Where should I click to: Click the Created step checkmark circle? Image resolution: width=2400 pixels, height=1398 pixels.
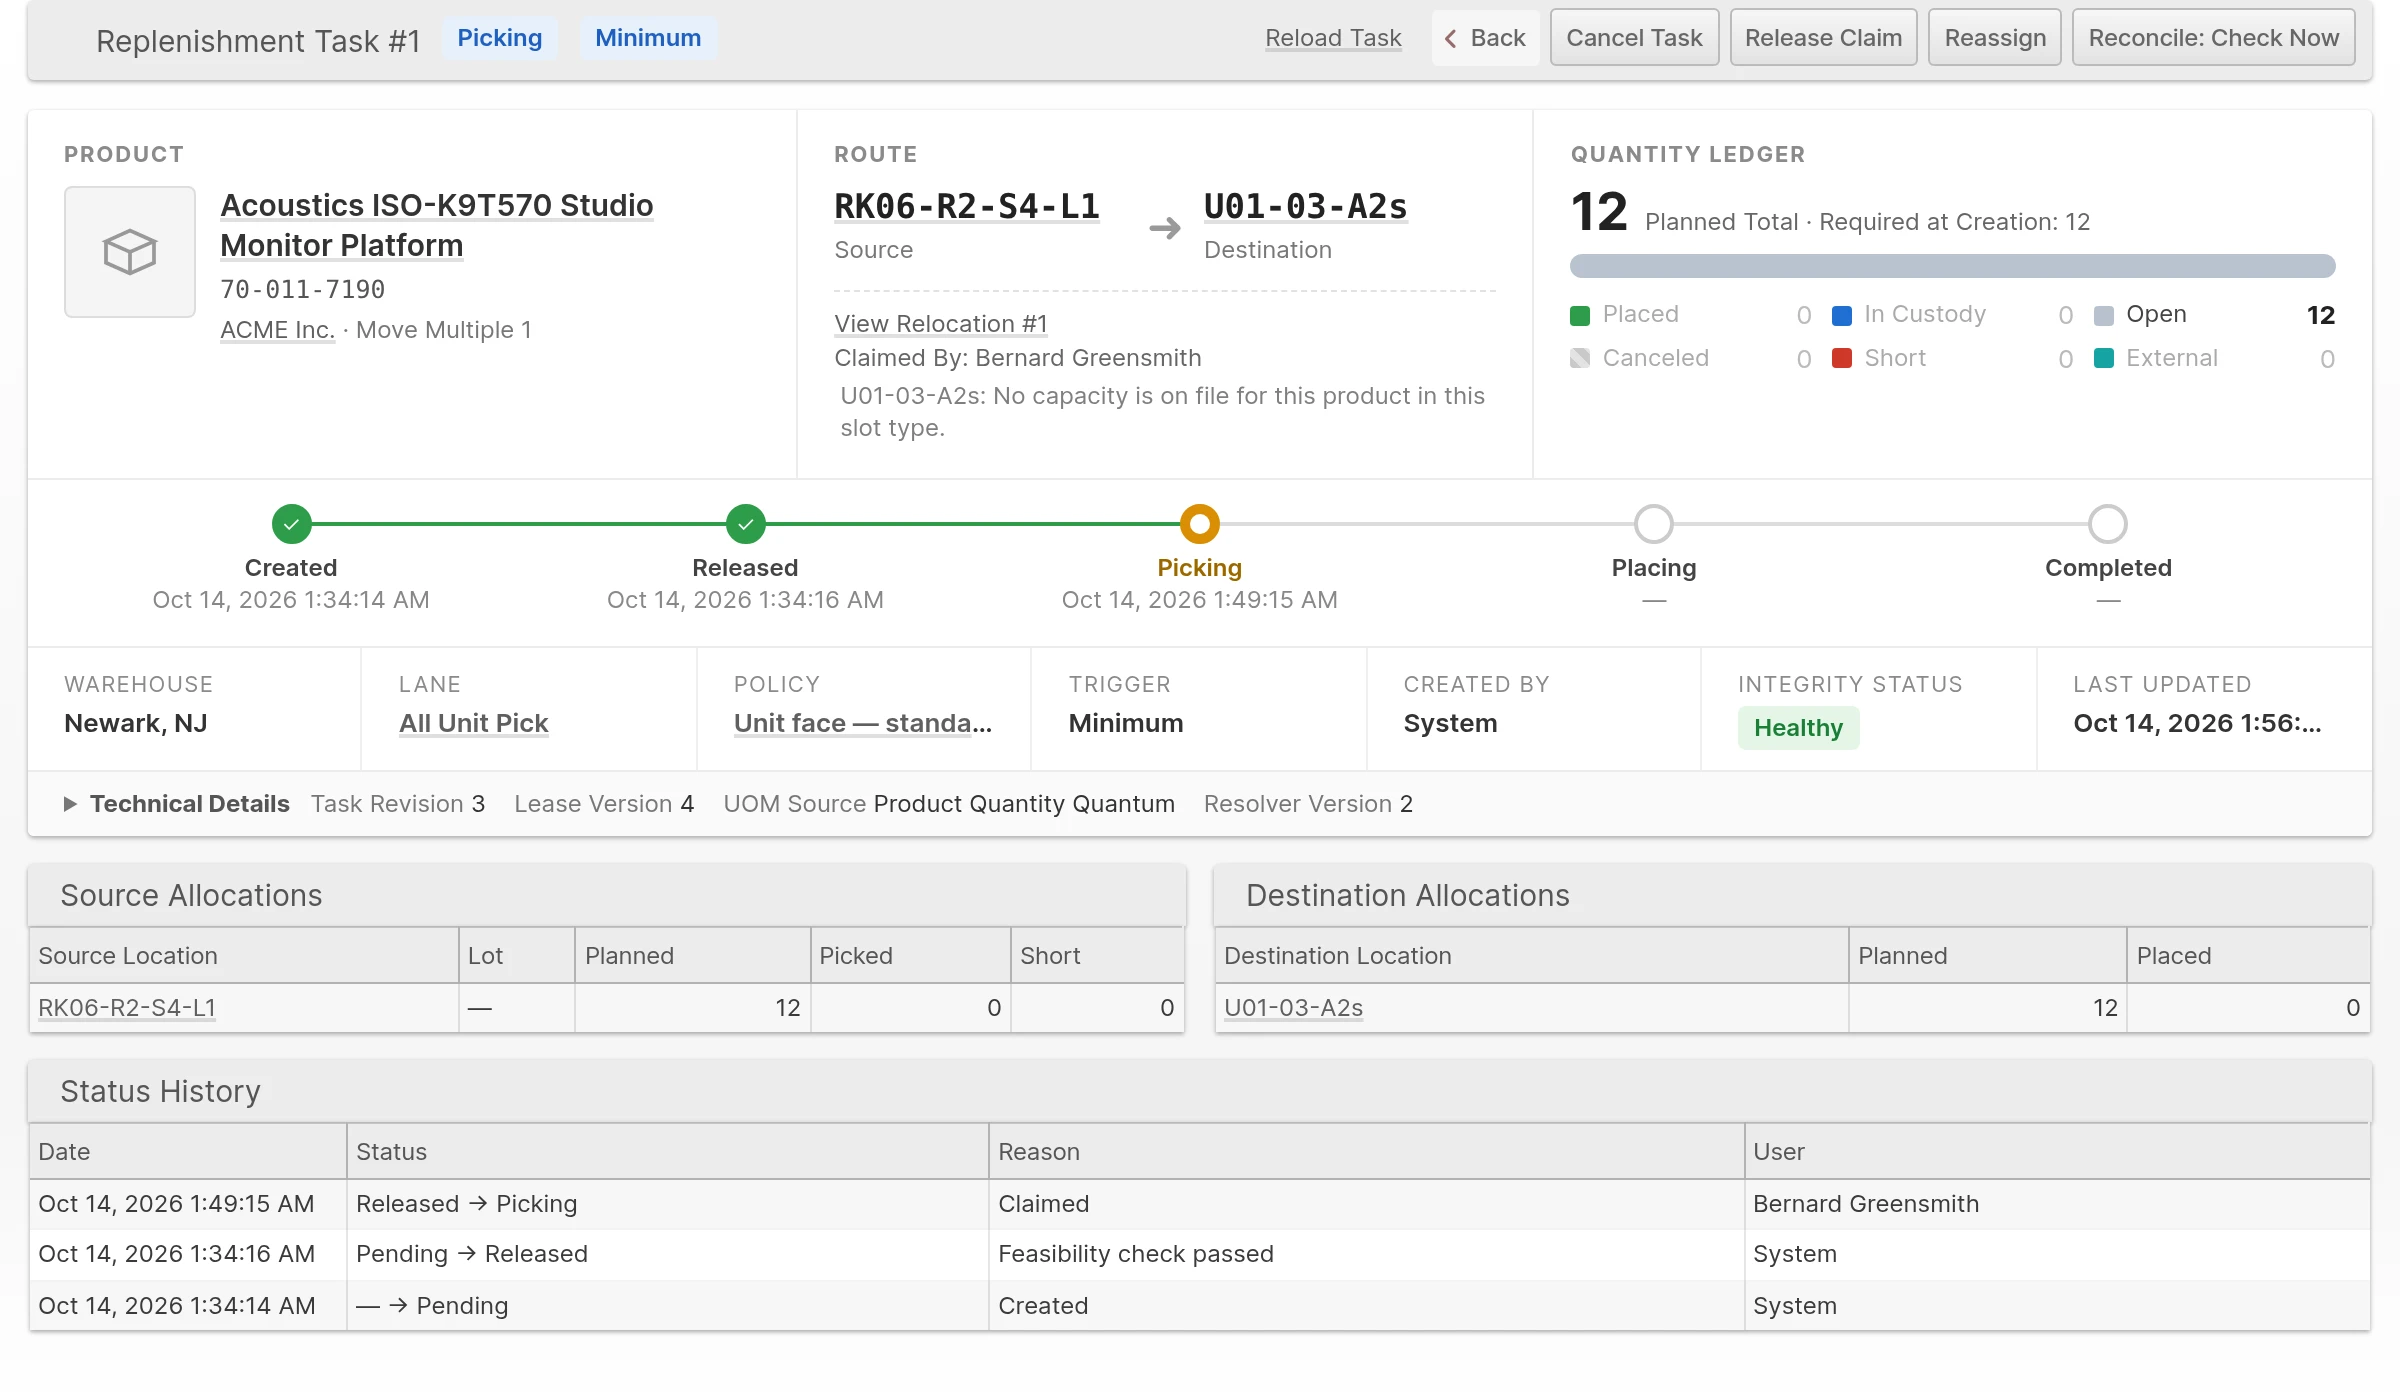(x=291, y=524)
